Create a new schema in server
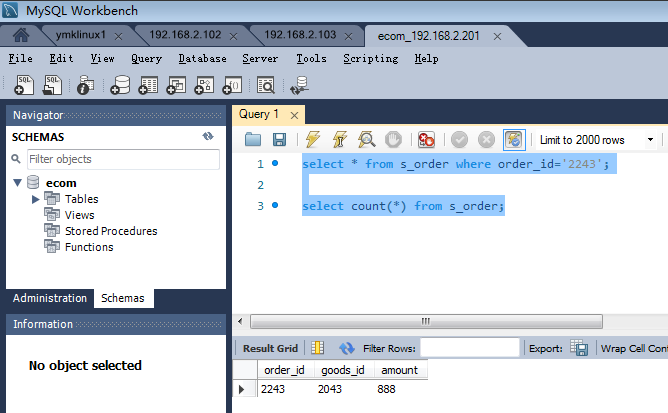668x413 pixels. 120,84
